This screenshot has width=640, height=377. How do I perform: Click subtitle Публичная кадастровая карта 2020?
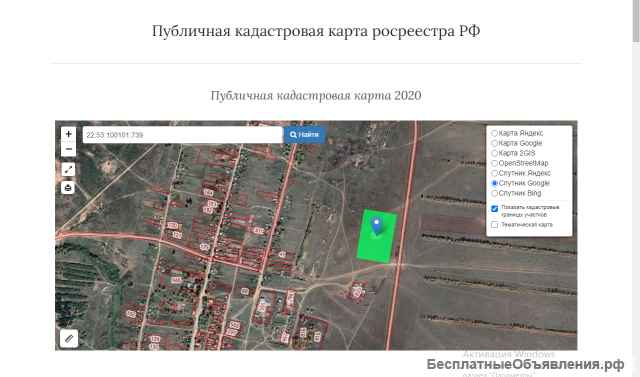tap(316, 95)
